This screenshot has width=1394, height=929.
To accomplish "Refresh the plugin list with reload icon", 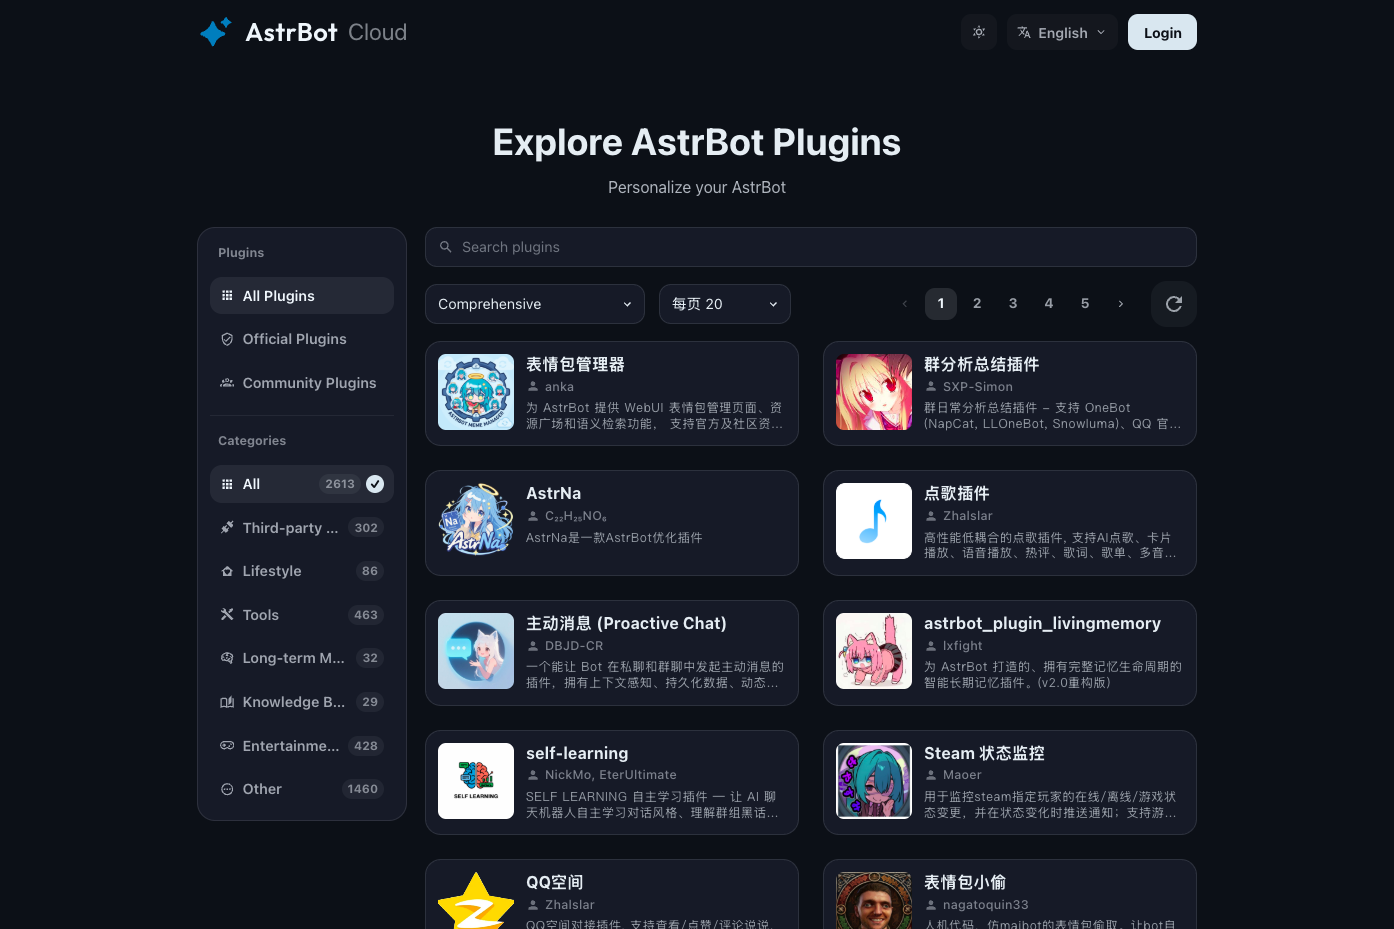I will pyautogui.click(x=1174, y=304).
